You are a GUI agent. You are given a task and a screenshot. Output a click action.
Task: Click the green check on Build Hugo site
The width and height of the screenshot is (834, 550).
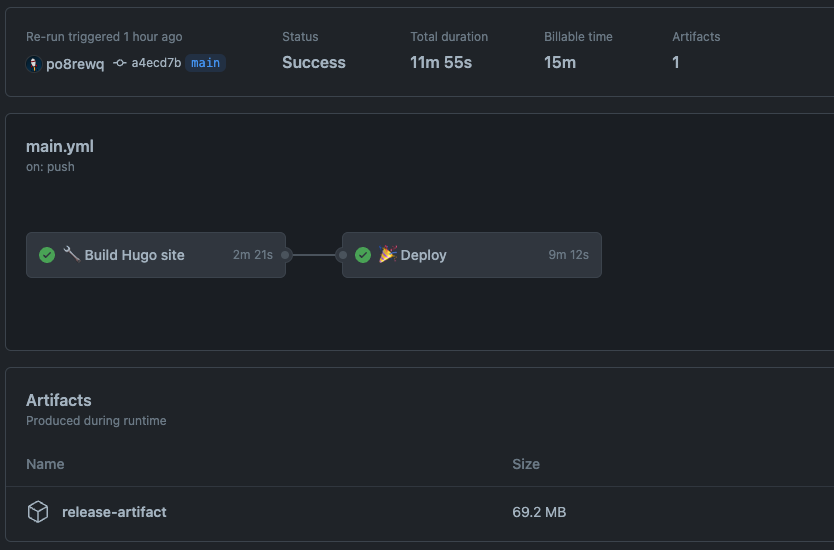[47, 255]
